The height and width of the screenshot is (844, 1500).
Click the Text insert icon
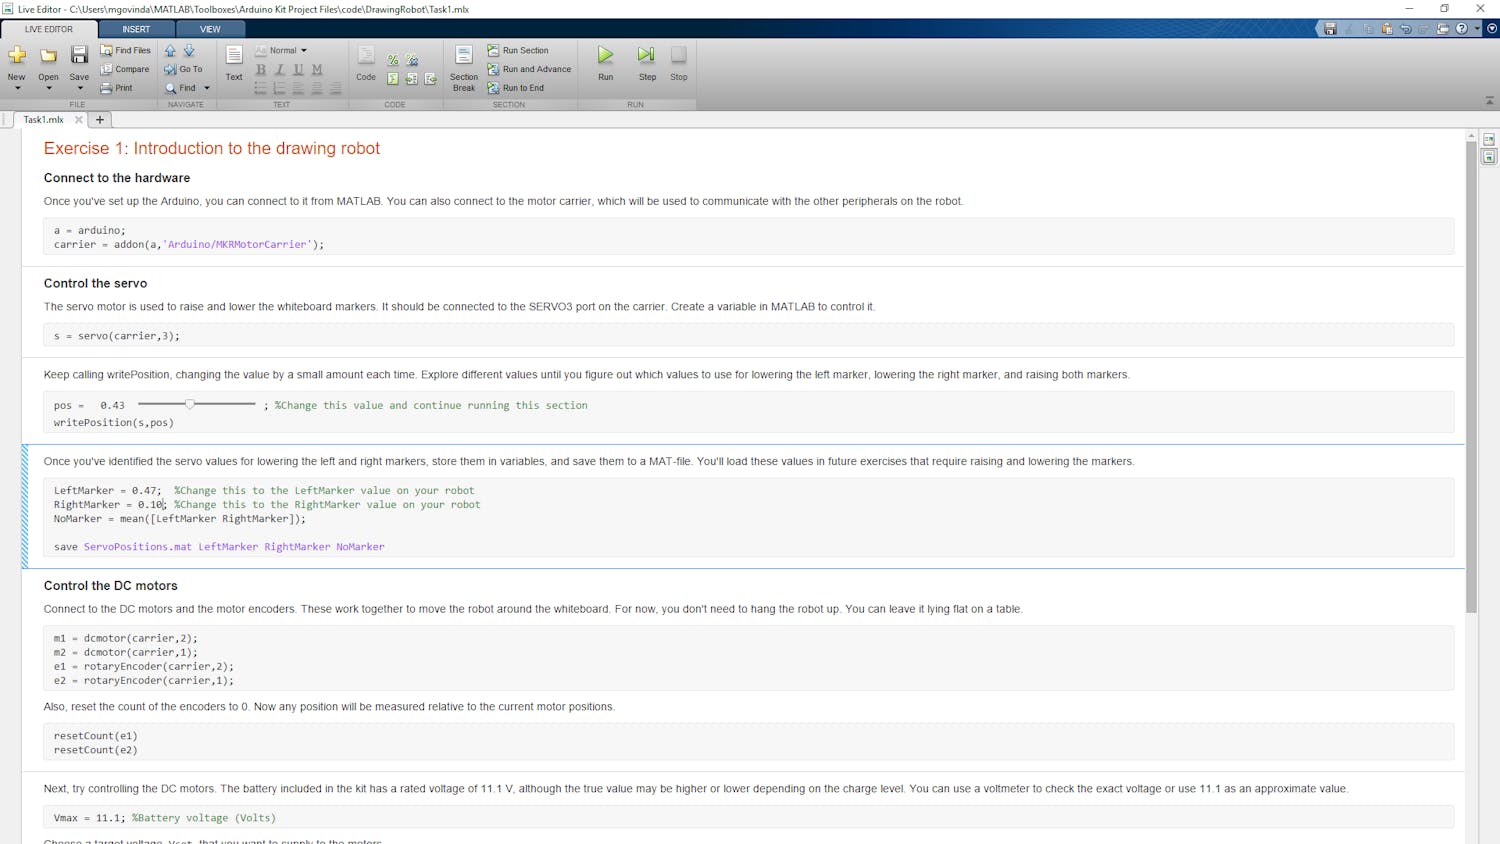tap(234, 62)
